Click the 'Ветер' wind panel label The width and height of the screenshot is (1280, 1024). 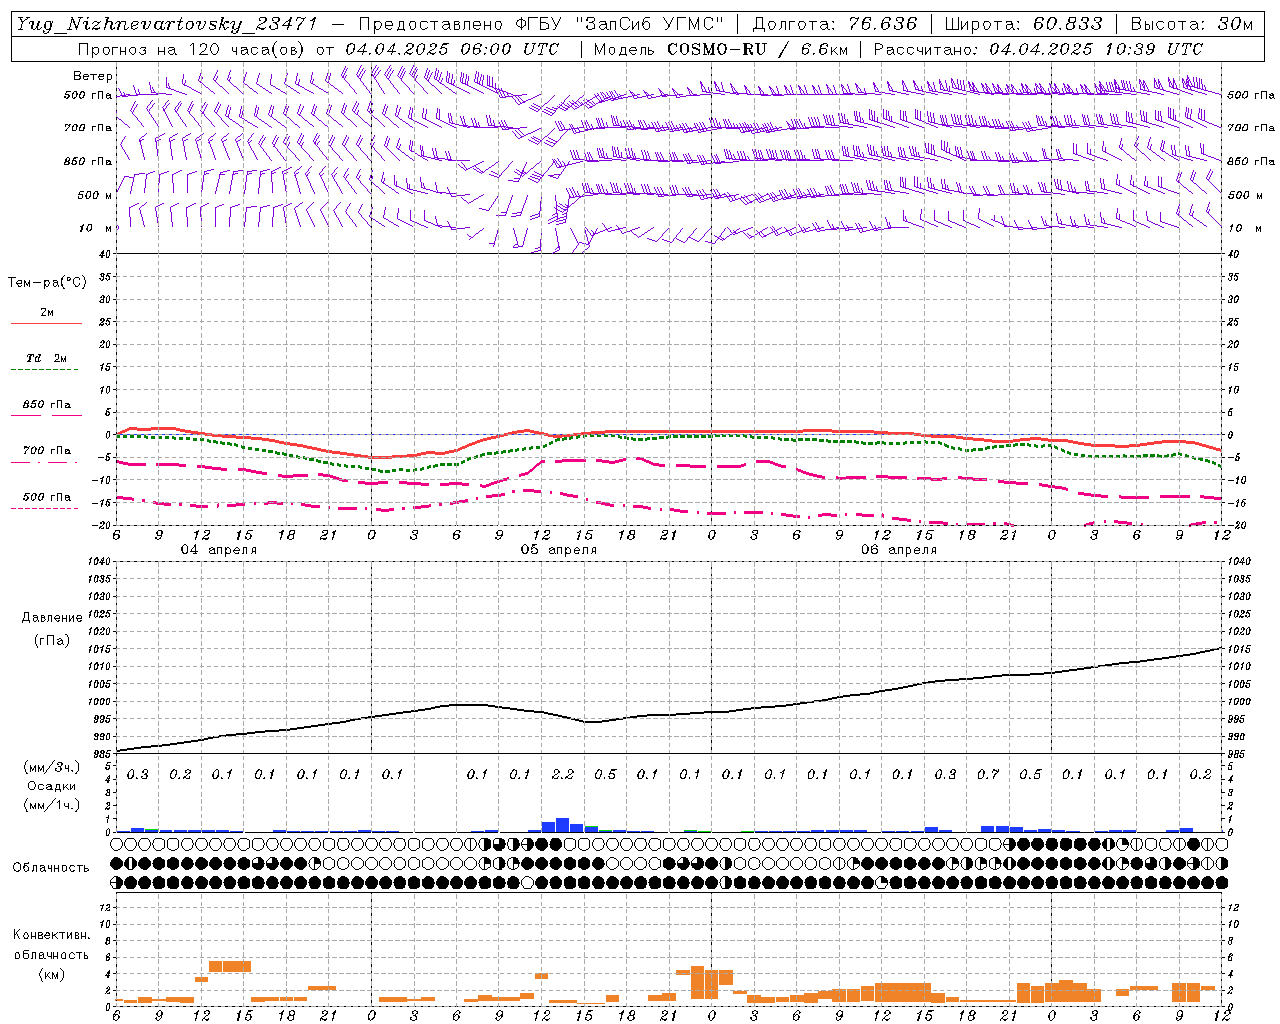pos(93,76)
